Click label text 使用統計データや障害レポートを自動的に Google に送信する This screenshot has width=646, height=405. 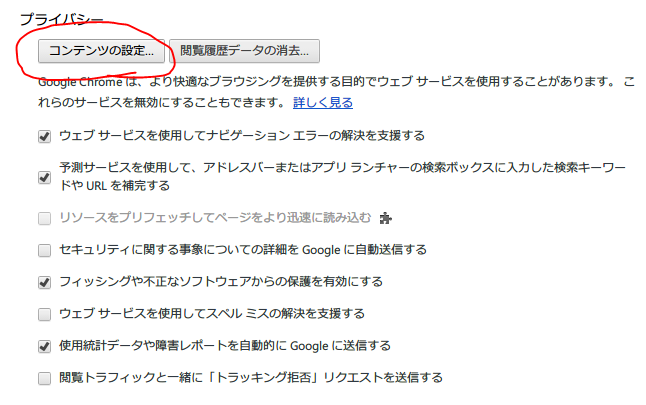[225, 346]
